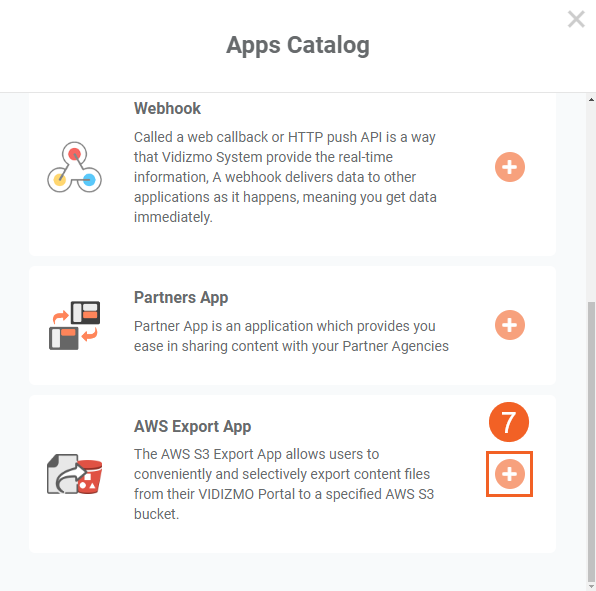The height and width of the screenshot is (591, 596).
Task: Click the Webhook three-circle logo icon
Action: pyautogui.click(x=74, y=167)
